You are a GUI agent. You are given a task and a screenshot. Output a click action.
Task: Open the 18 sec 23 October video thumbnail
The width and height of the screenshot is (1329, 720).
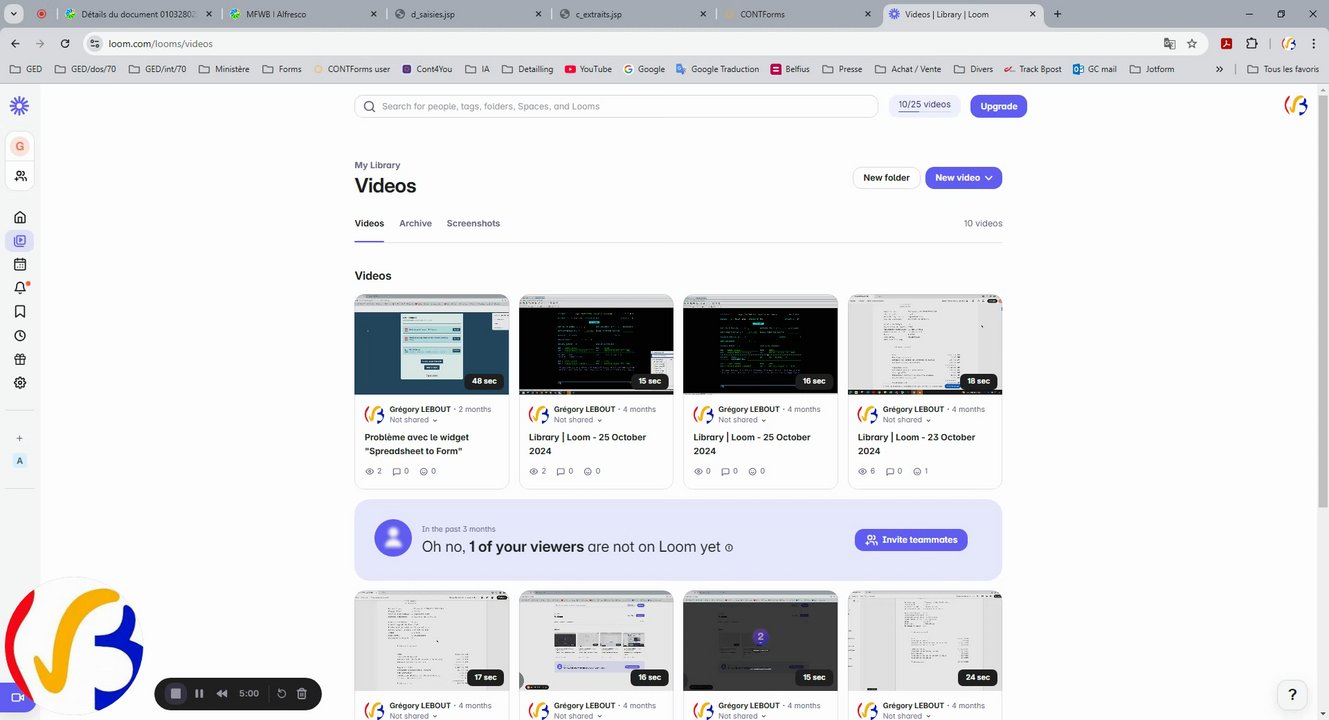pos(925,344)
